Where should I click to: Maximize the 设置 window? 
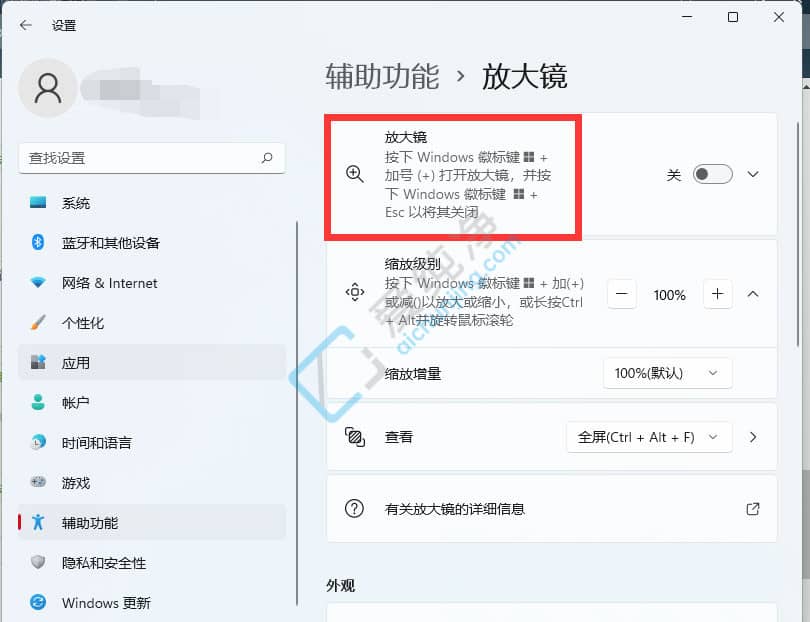click(x=733, y=17)
